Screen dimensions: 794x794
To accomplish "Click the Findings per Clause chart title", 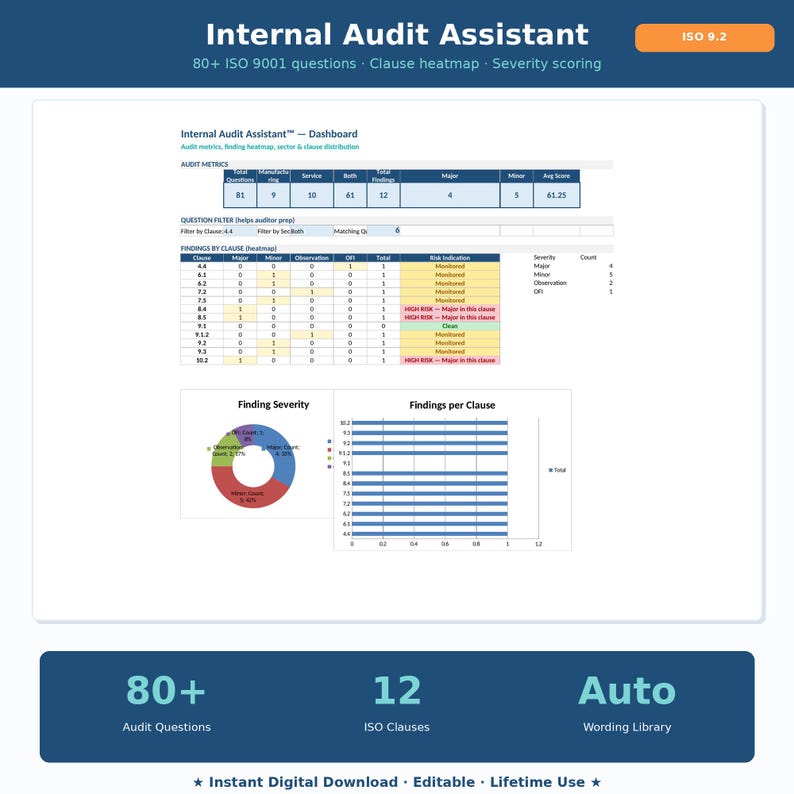I will (x=452, y=405).
